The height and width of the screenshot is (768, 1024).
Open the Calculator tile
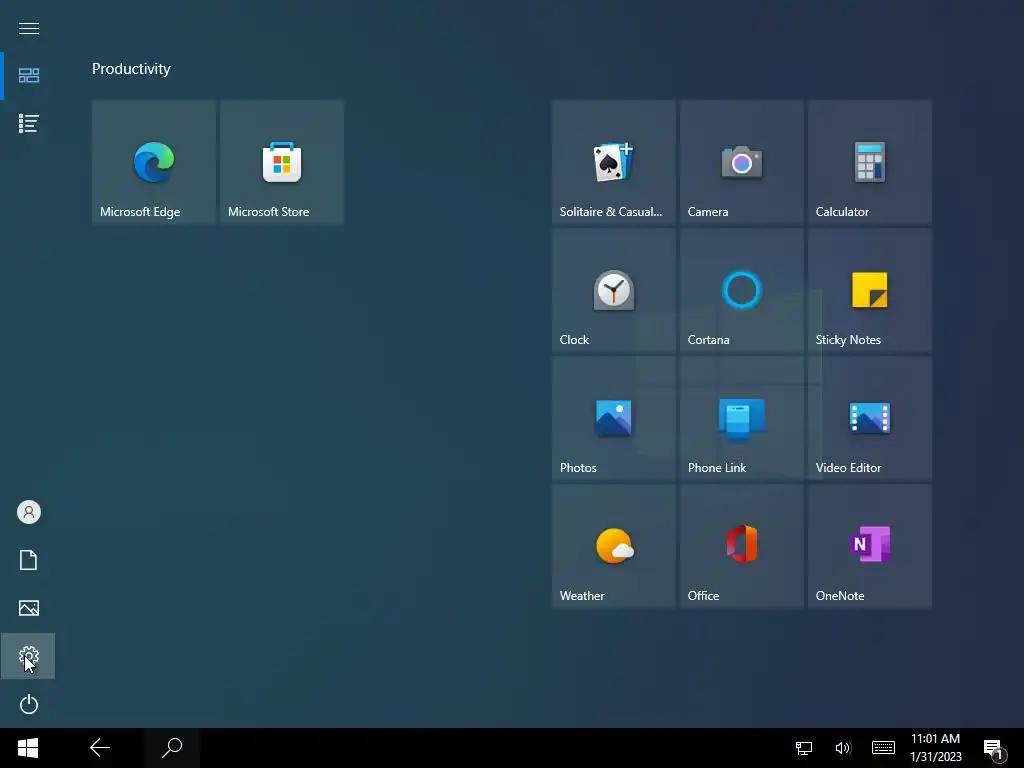(869, 162)
